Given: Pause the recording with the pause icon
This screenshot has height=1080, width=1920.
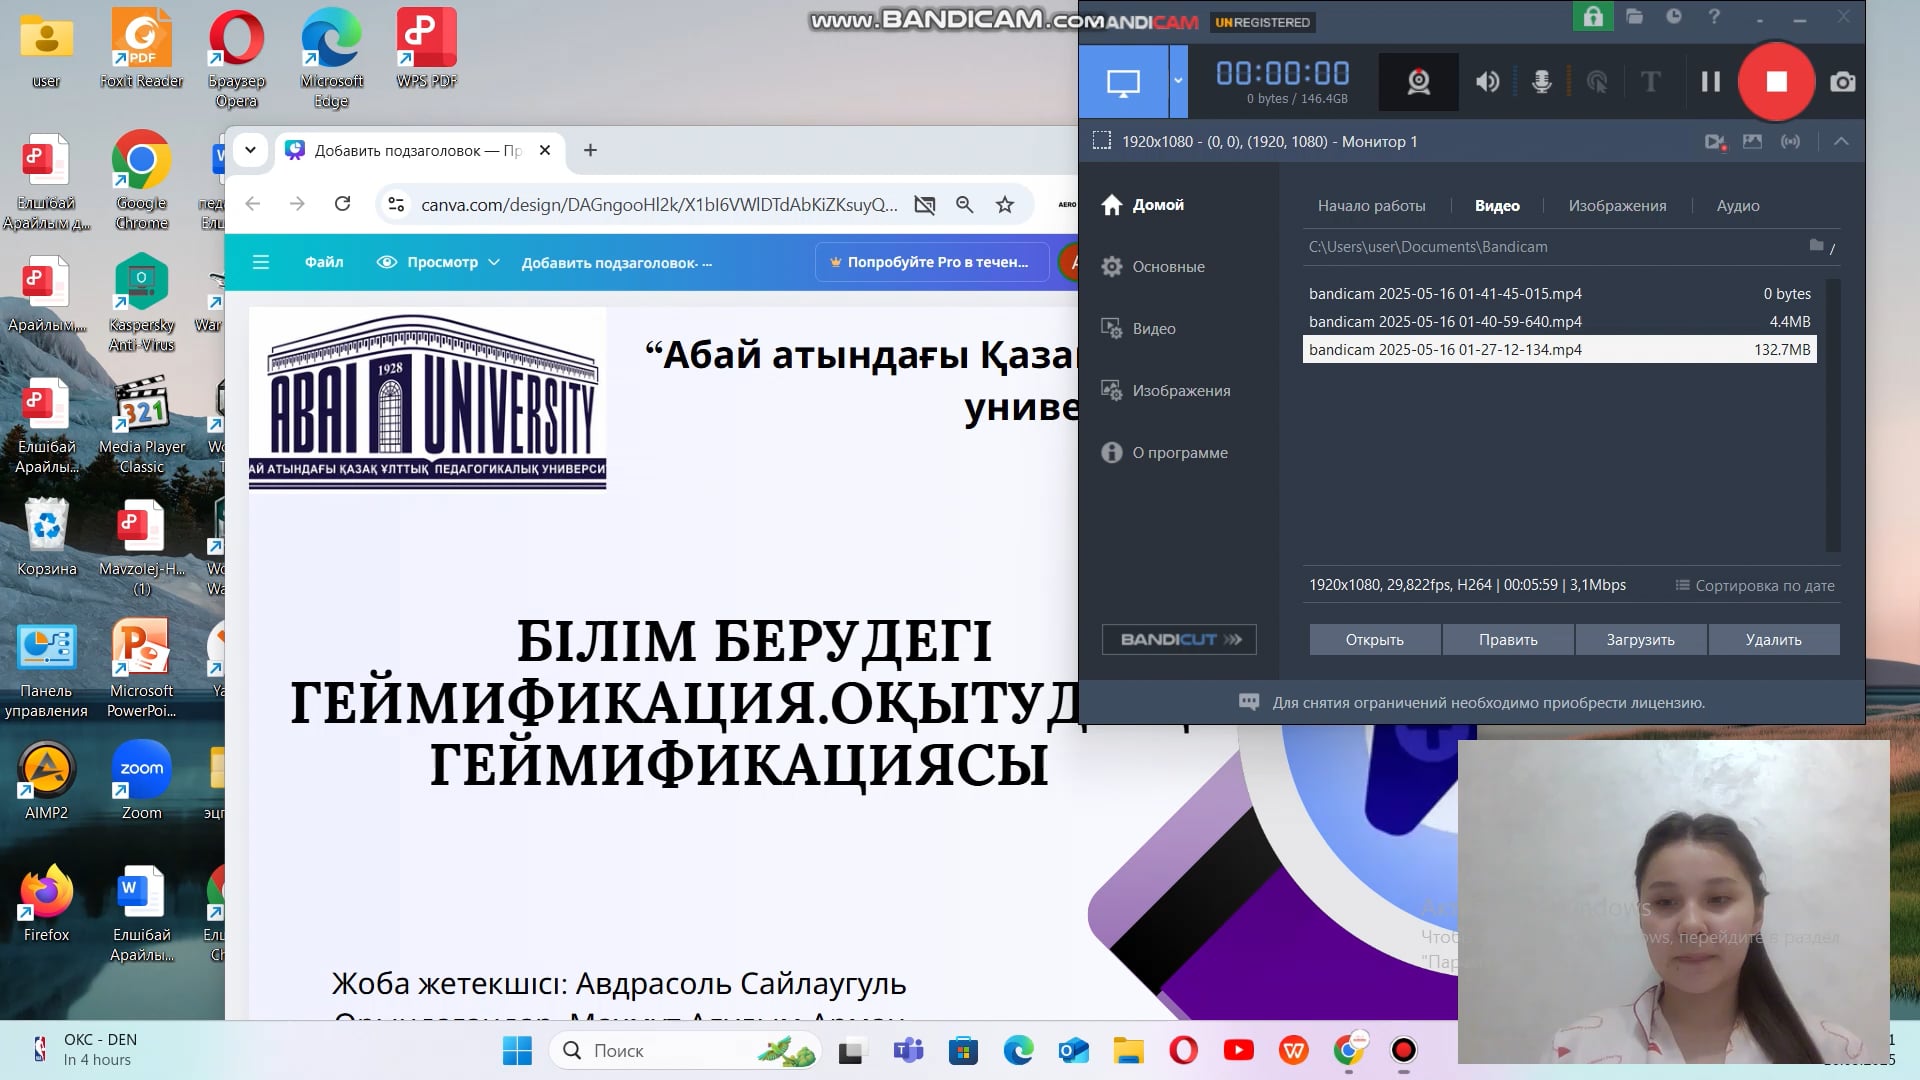Looking at the screenshot, I should [x=1710, y=82].
